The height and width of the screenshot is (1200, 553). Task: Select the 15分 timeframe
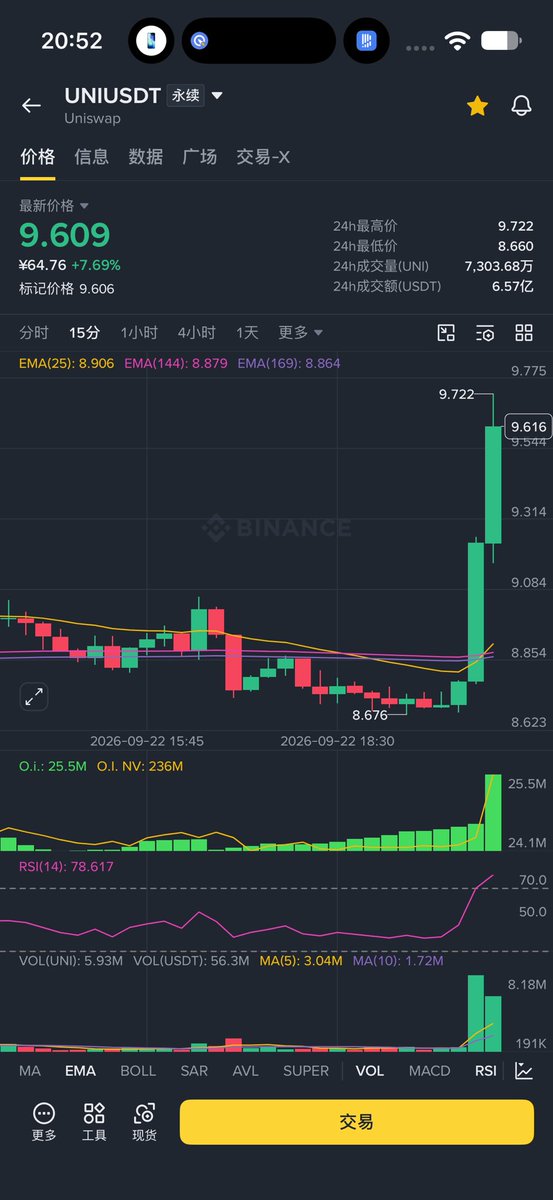84,332
